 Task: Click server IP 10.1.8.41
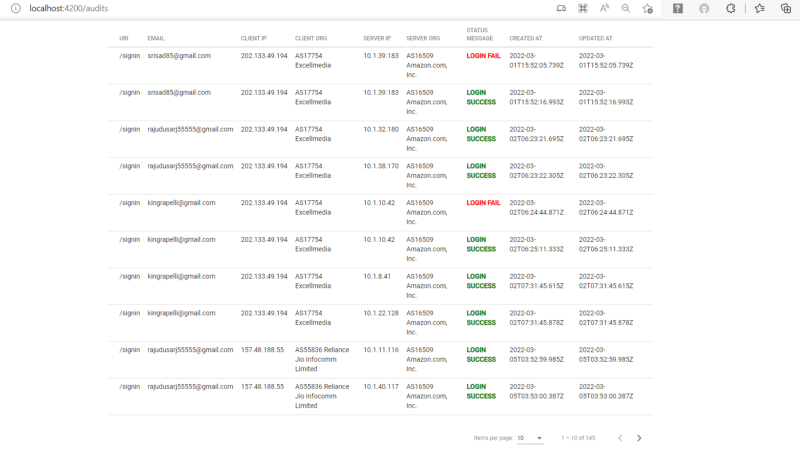(377, 276)
